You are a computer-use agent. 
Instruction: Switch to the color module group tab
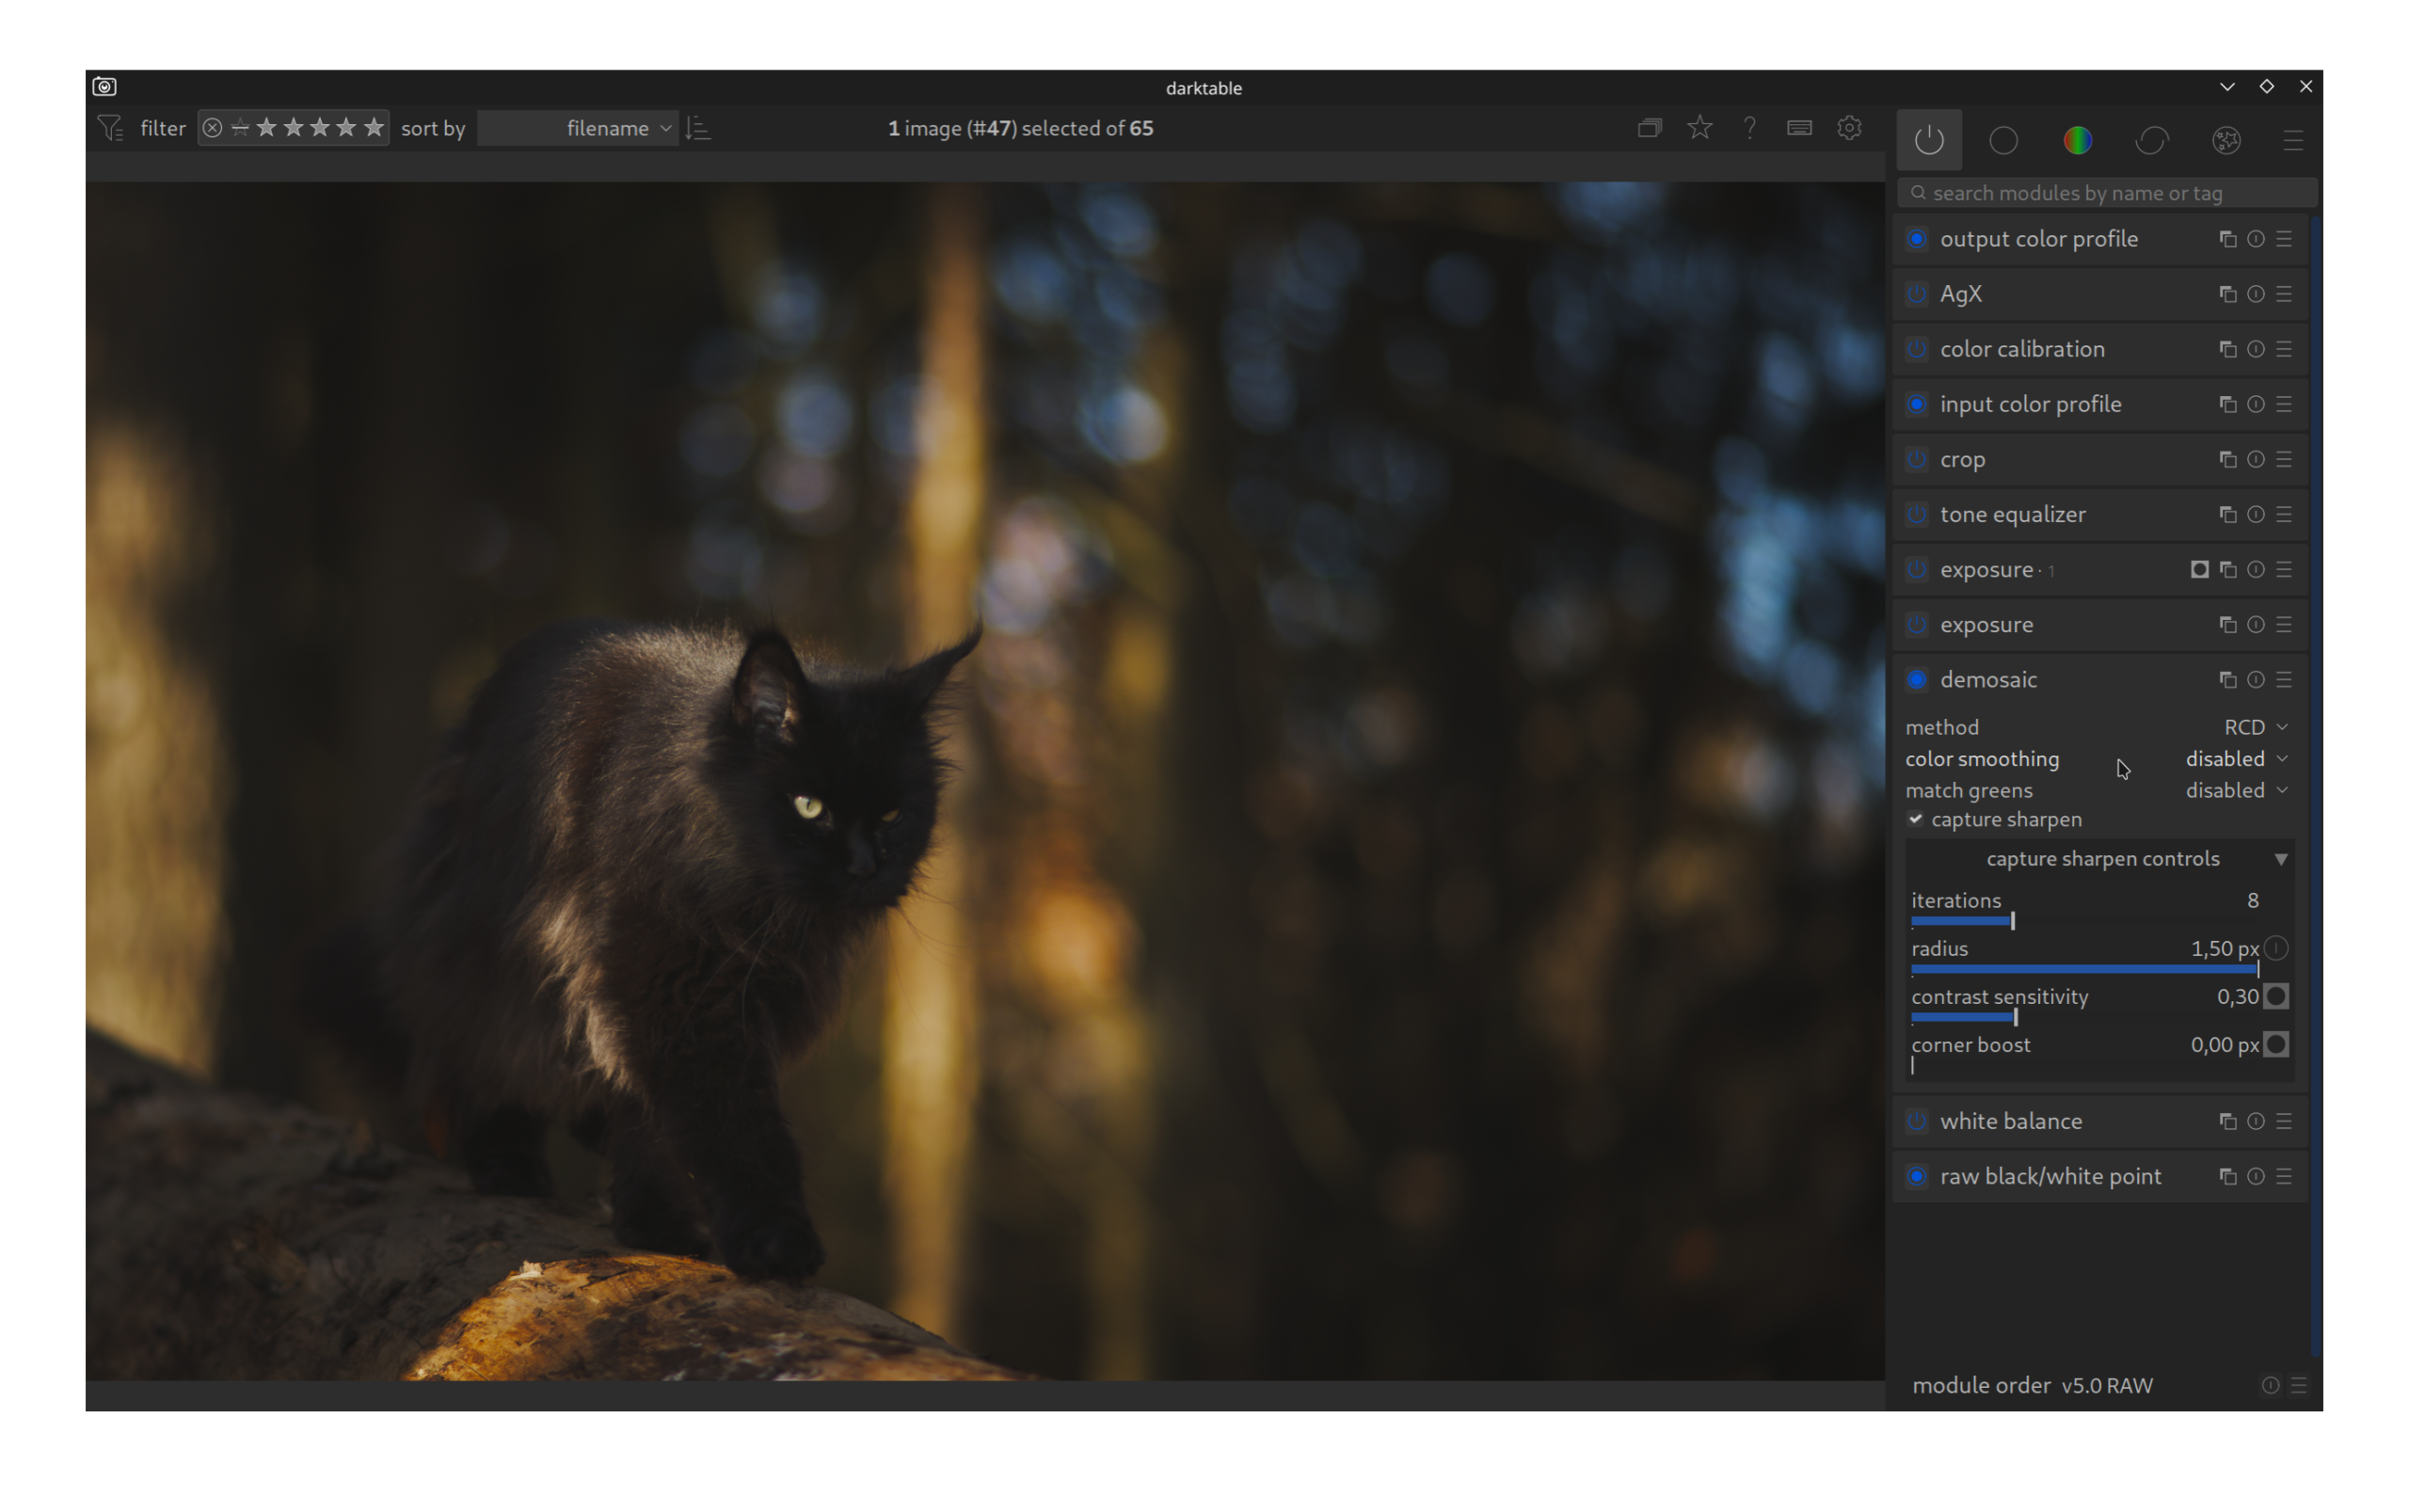pyautogui.click(x=2077, y=140)
